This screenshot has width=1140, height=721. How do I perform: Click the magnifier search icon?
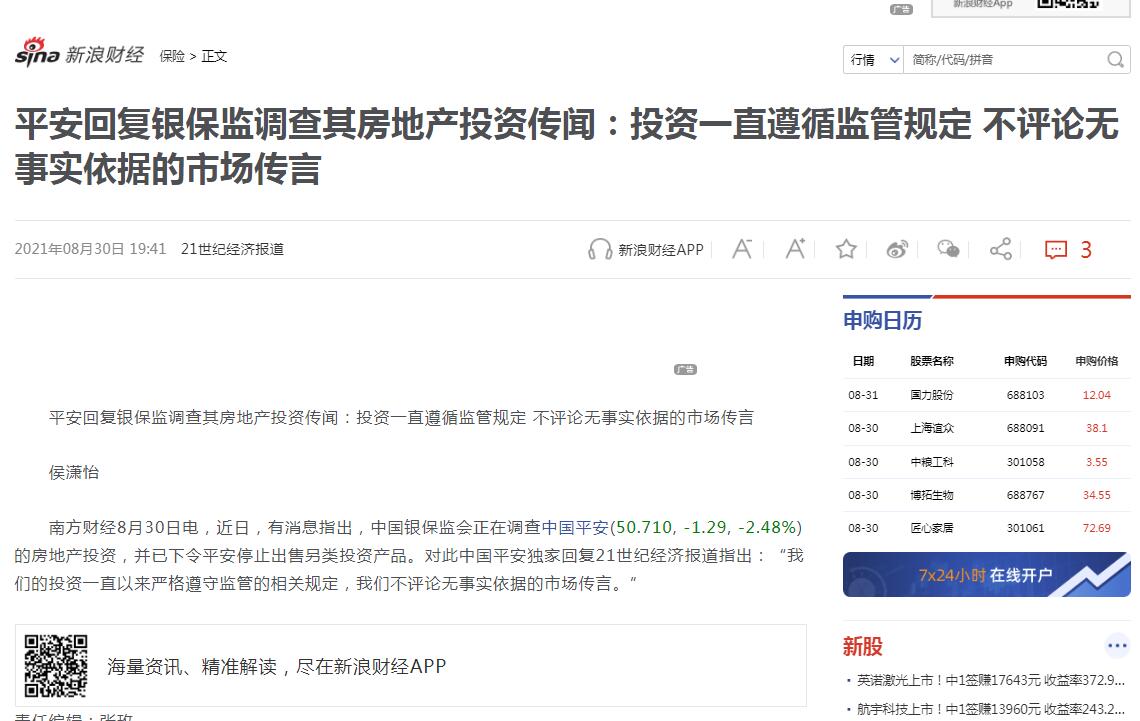click(x=1115, y=60)
